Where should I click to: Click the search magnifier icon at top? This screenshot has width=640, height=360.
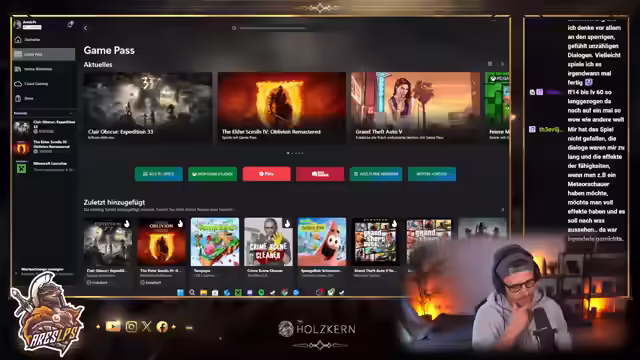pos(234,28)
